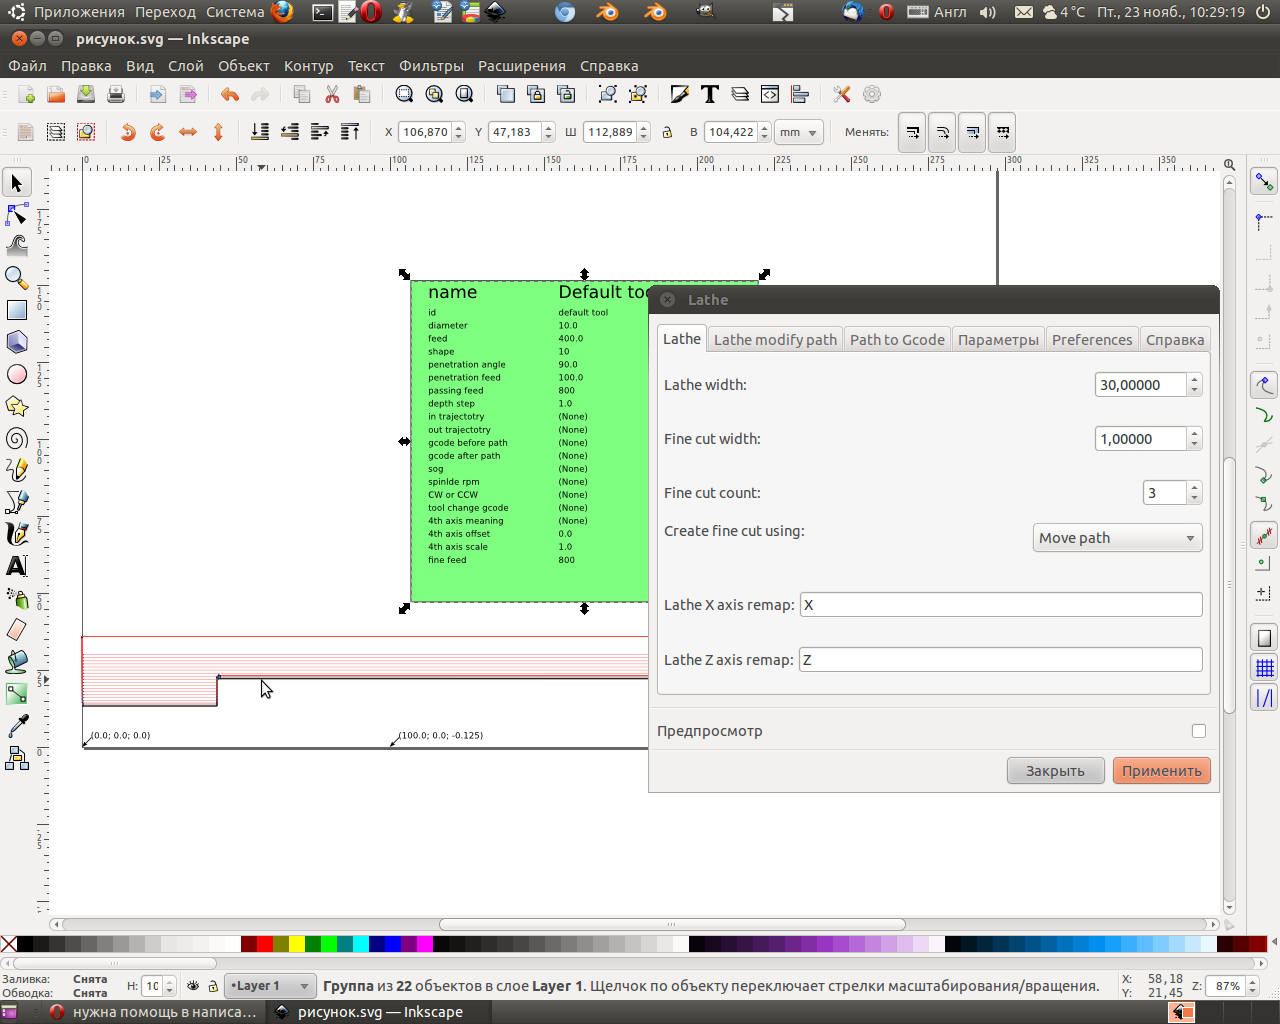The image size is (1280, 1024).
Task: Launch Firefox from the top panel
Action: pos(282,12)
